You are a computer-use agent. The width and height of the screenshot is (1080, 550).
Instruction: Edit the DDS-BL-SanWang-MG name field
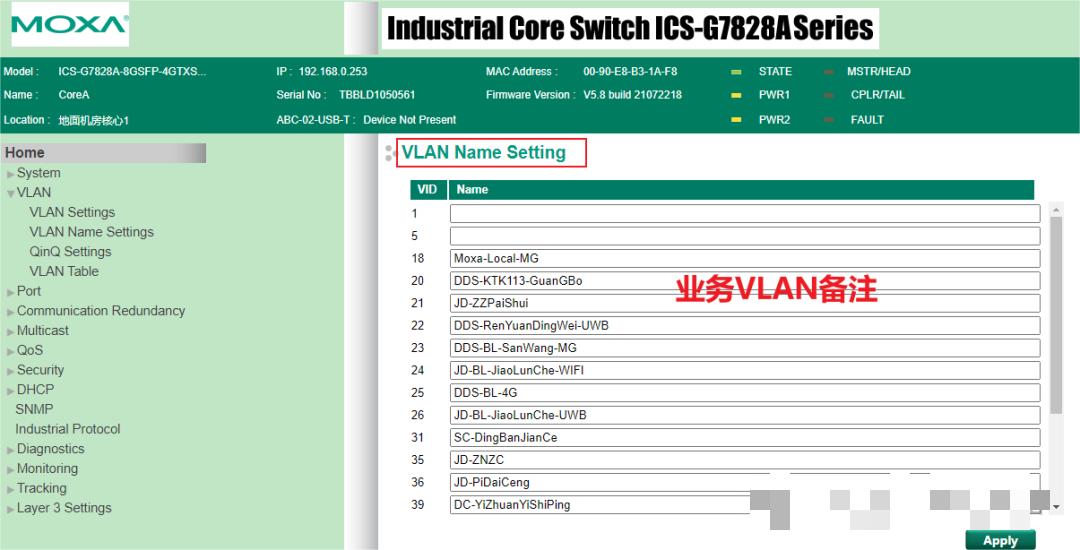(745, 348)
